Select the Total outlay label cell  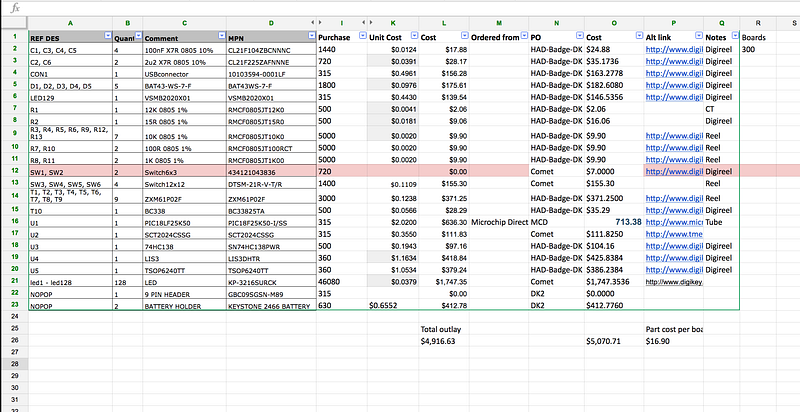click(x=444, y=329)
